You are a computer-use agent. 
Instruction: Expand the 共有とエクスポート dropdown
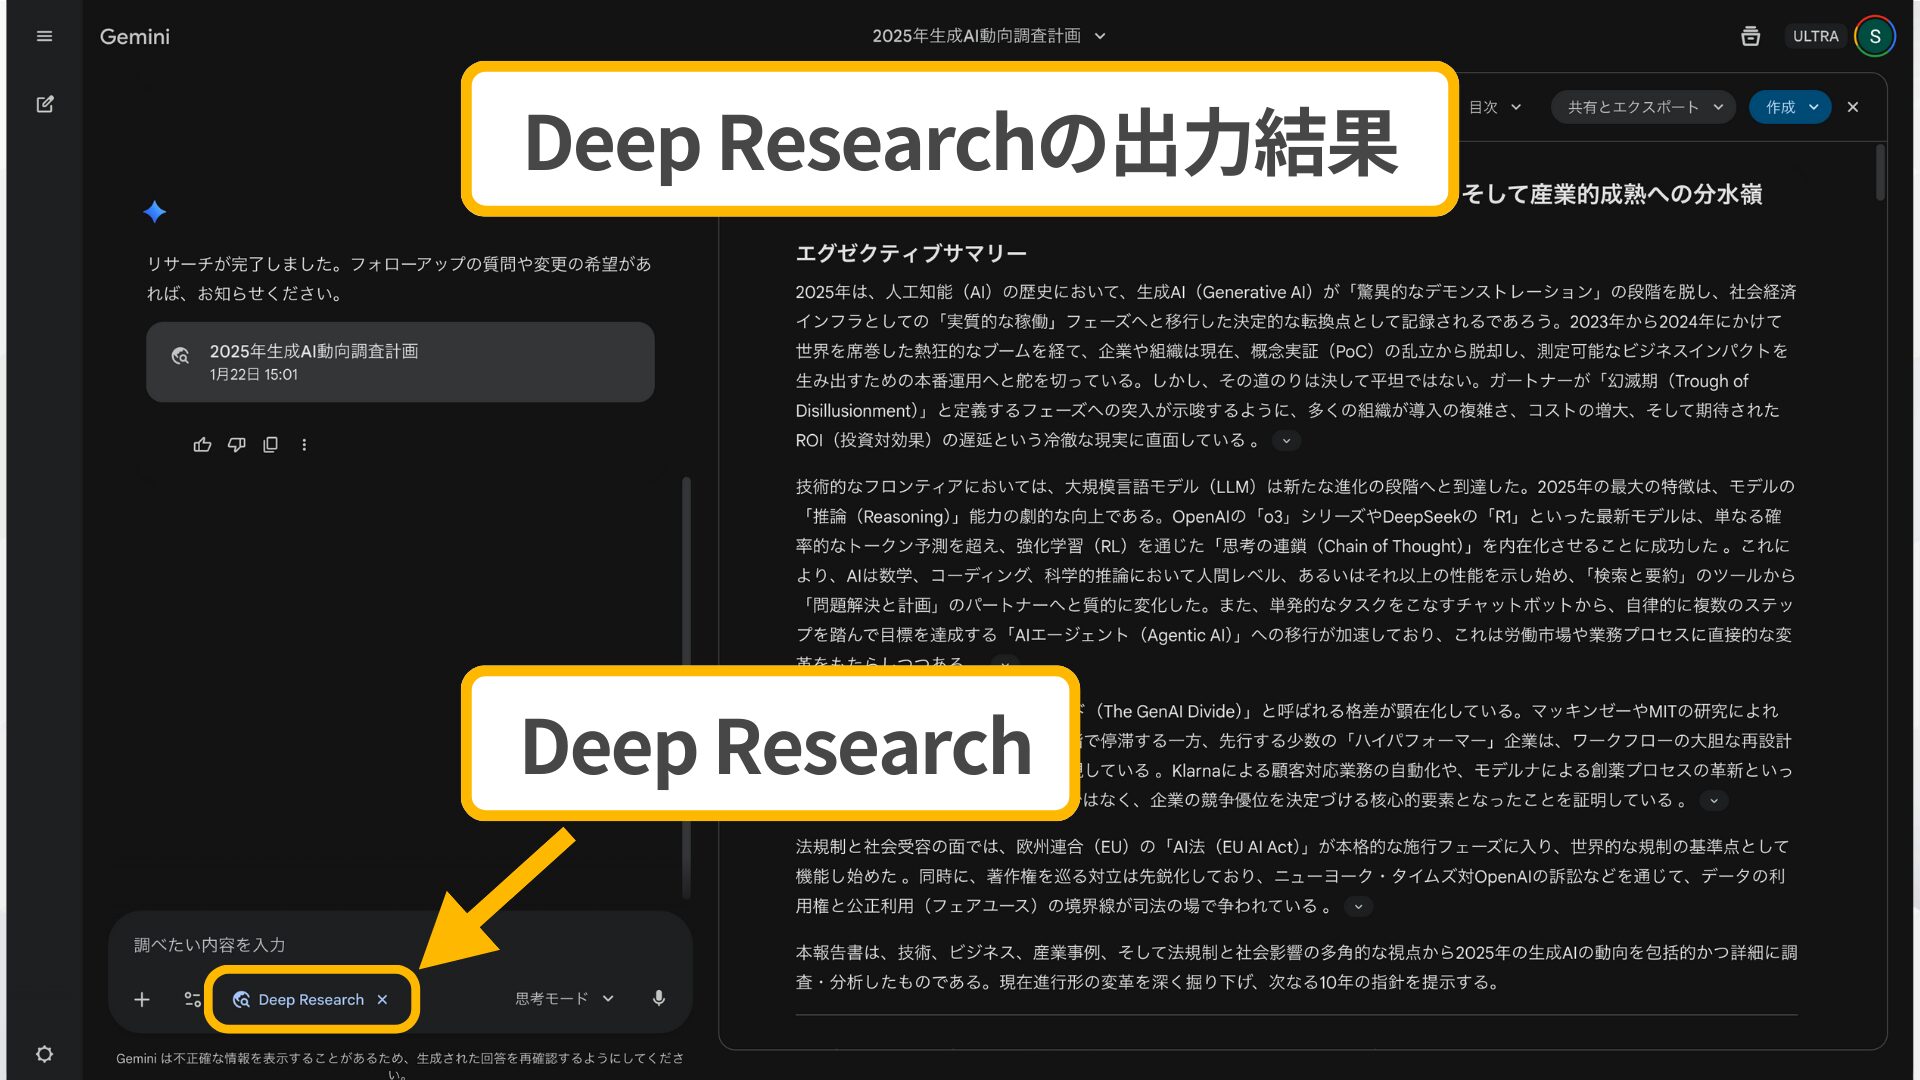coord(1642,107)
